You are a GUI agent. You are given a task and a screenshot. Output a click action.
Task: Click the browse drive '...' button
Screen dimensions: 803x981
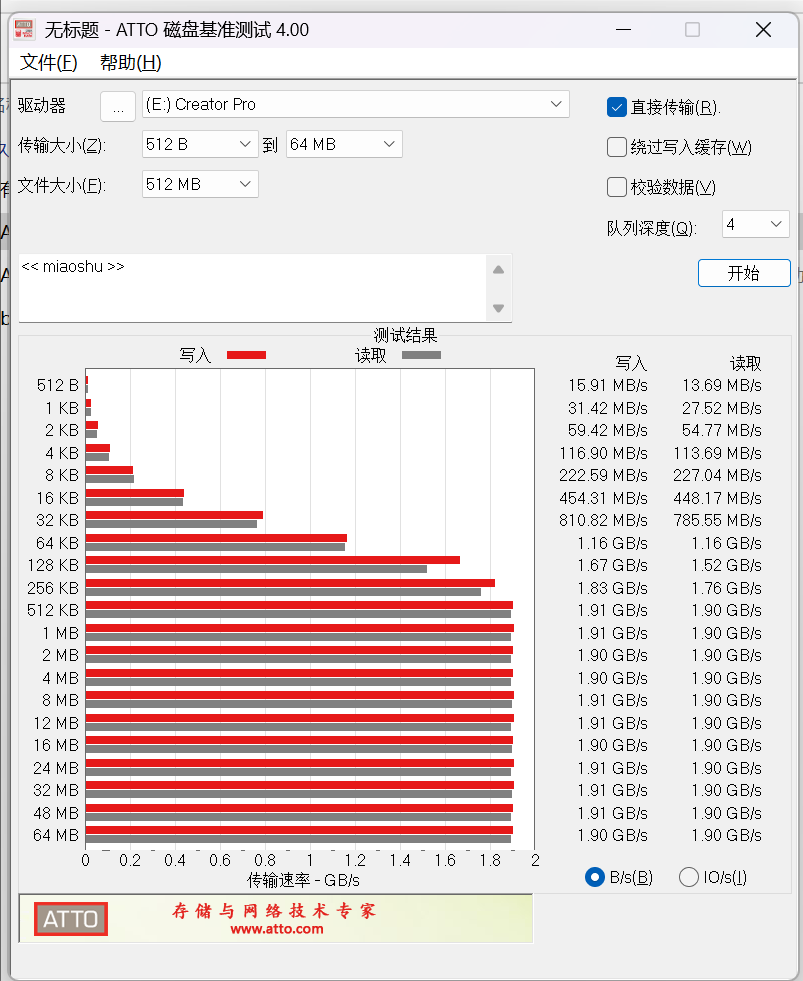click(x=118, y=106)
